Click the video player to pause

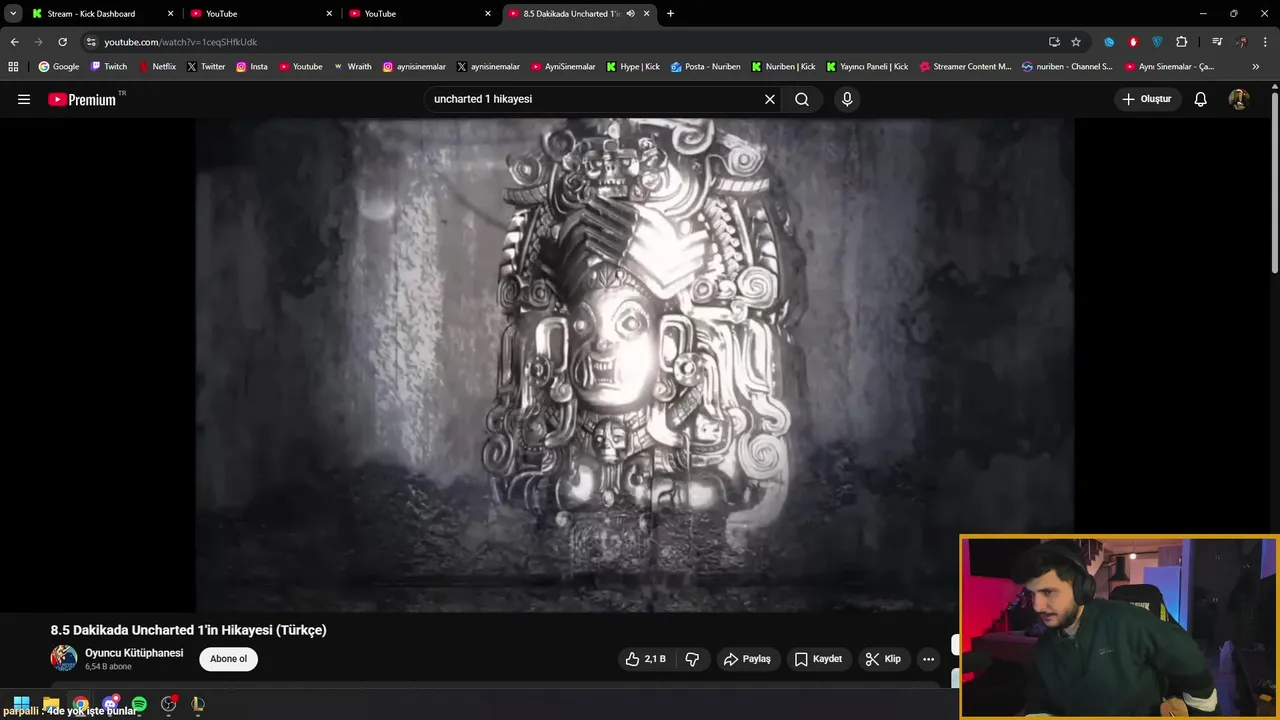click(634, 365)
